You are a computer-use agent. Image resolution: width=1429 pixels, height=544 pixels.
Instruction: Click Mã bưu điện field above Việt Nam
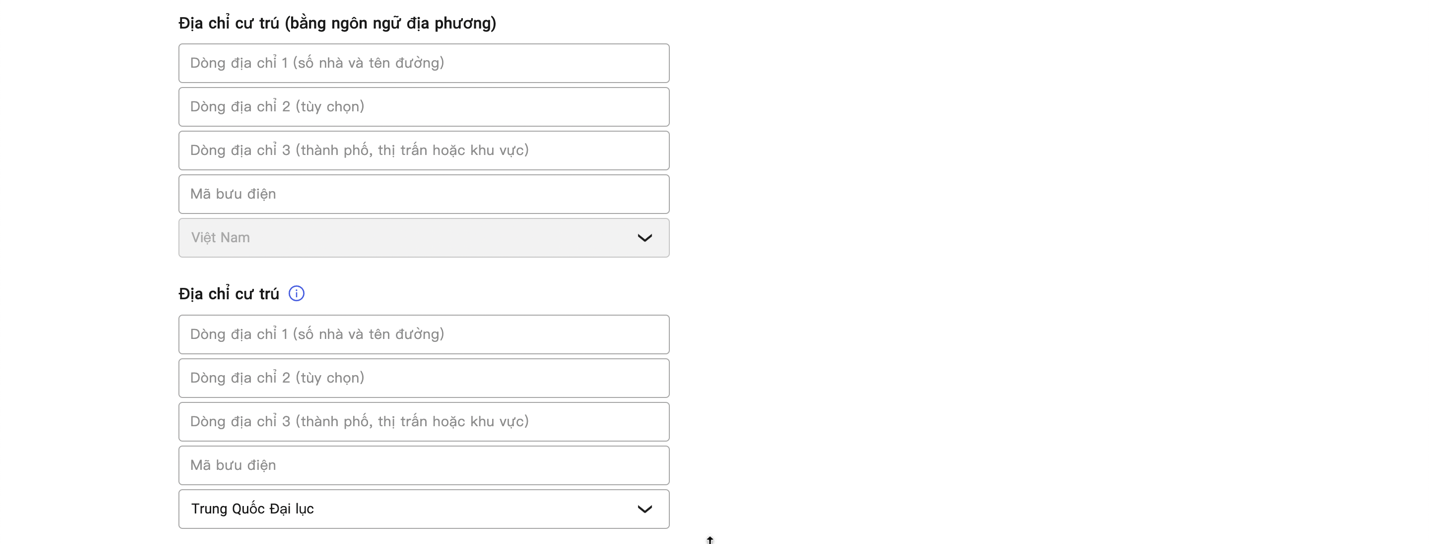[423, 194]
